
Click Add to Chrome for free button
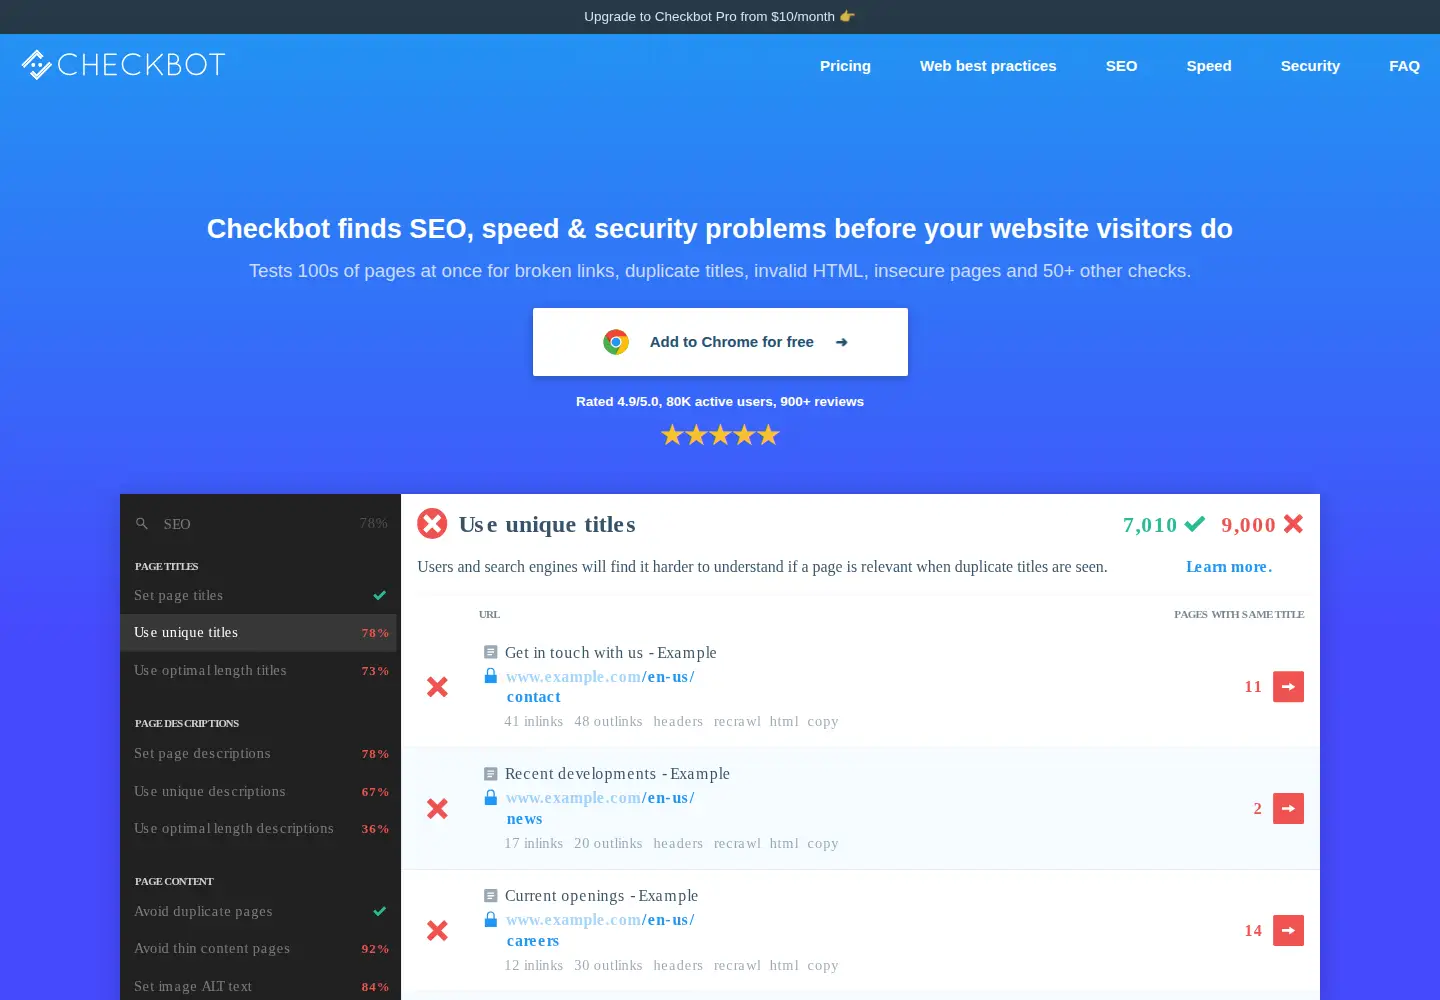point(720,342)
